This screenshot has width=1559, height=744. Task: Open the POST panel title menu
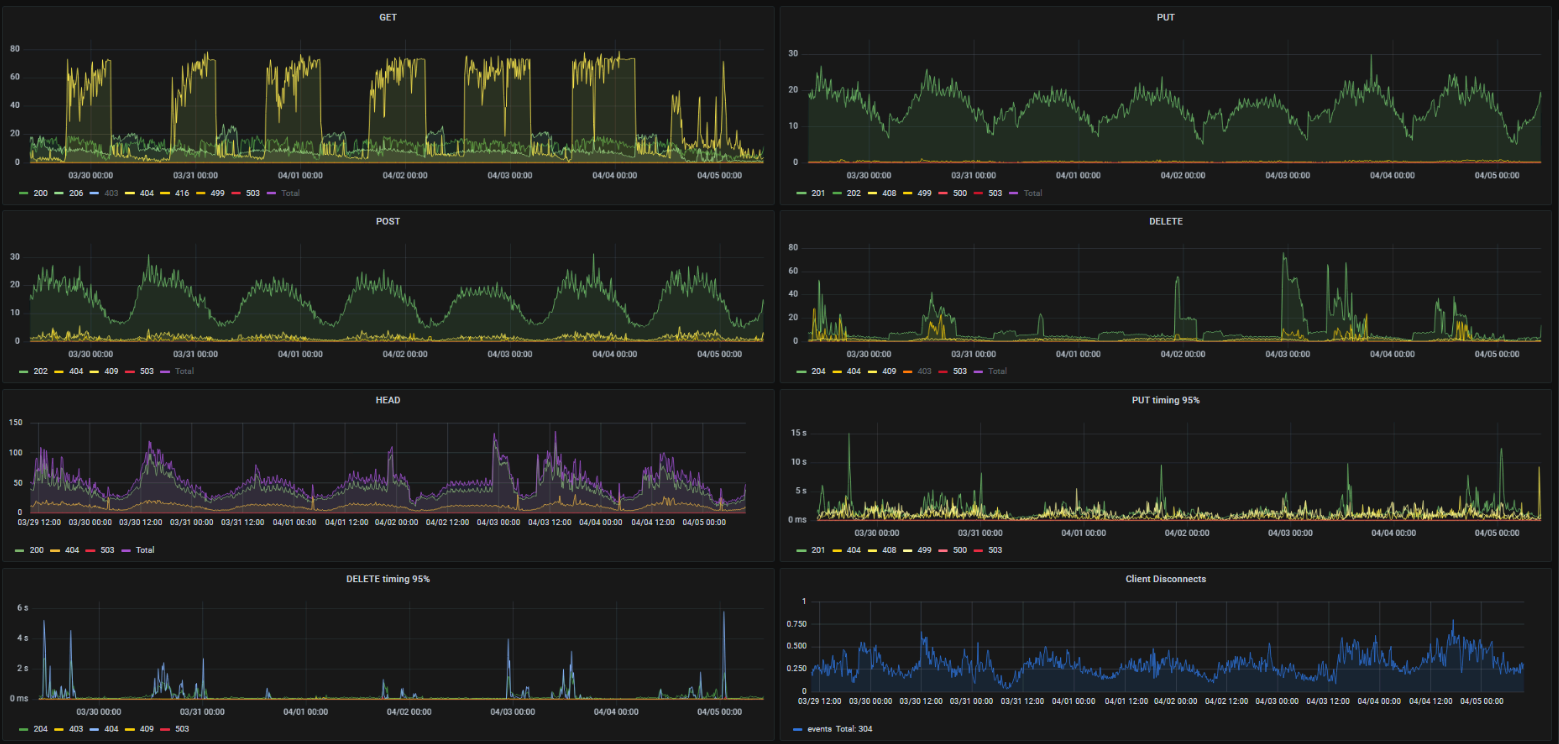coord(388,221)
